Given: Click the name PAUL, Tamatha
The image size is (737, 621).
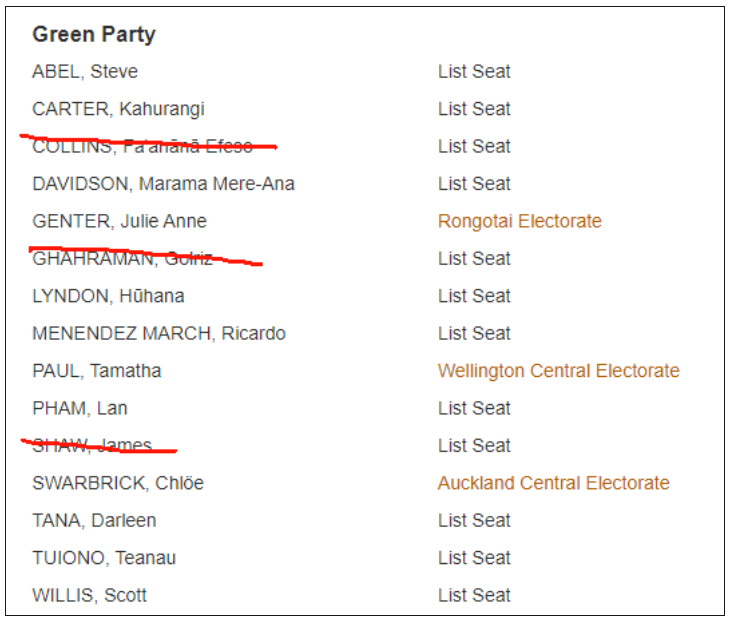Looking at the screenshot, I should (x=96, y=371).
